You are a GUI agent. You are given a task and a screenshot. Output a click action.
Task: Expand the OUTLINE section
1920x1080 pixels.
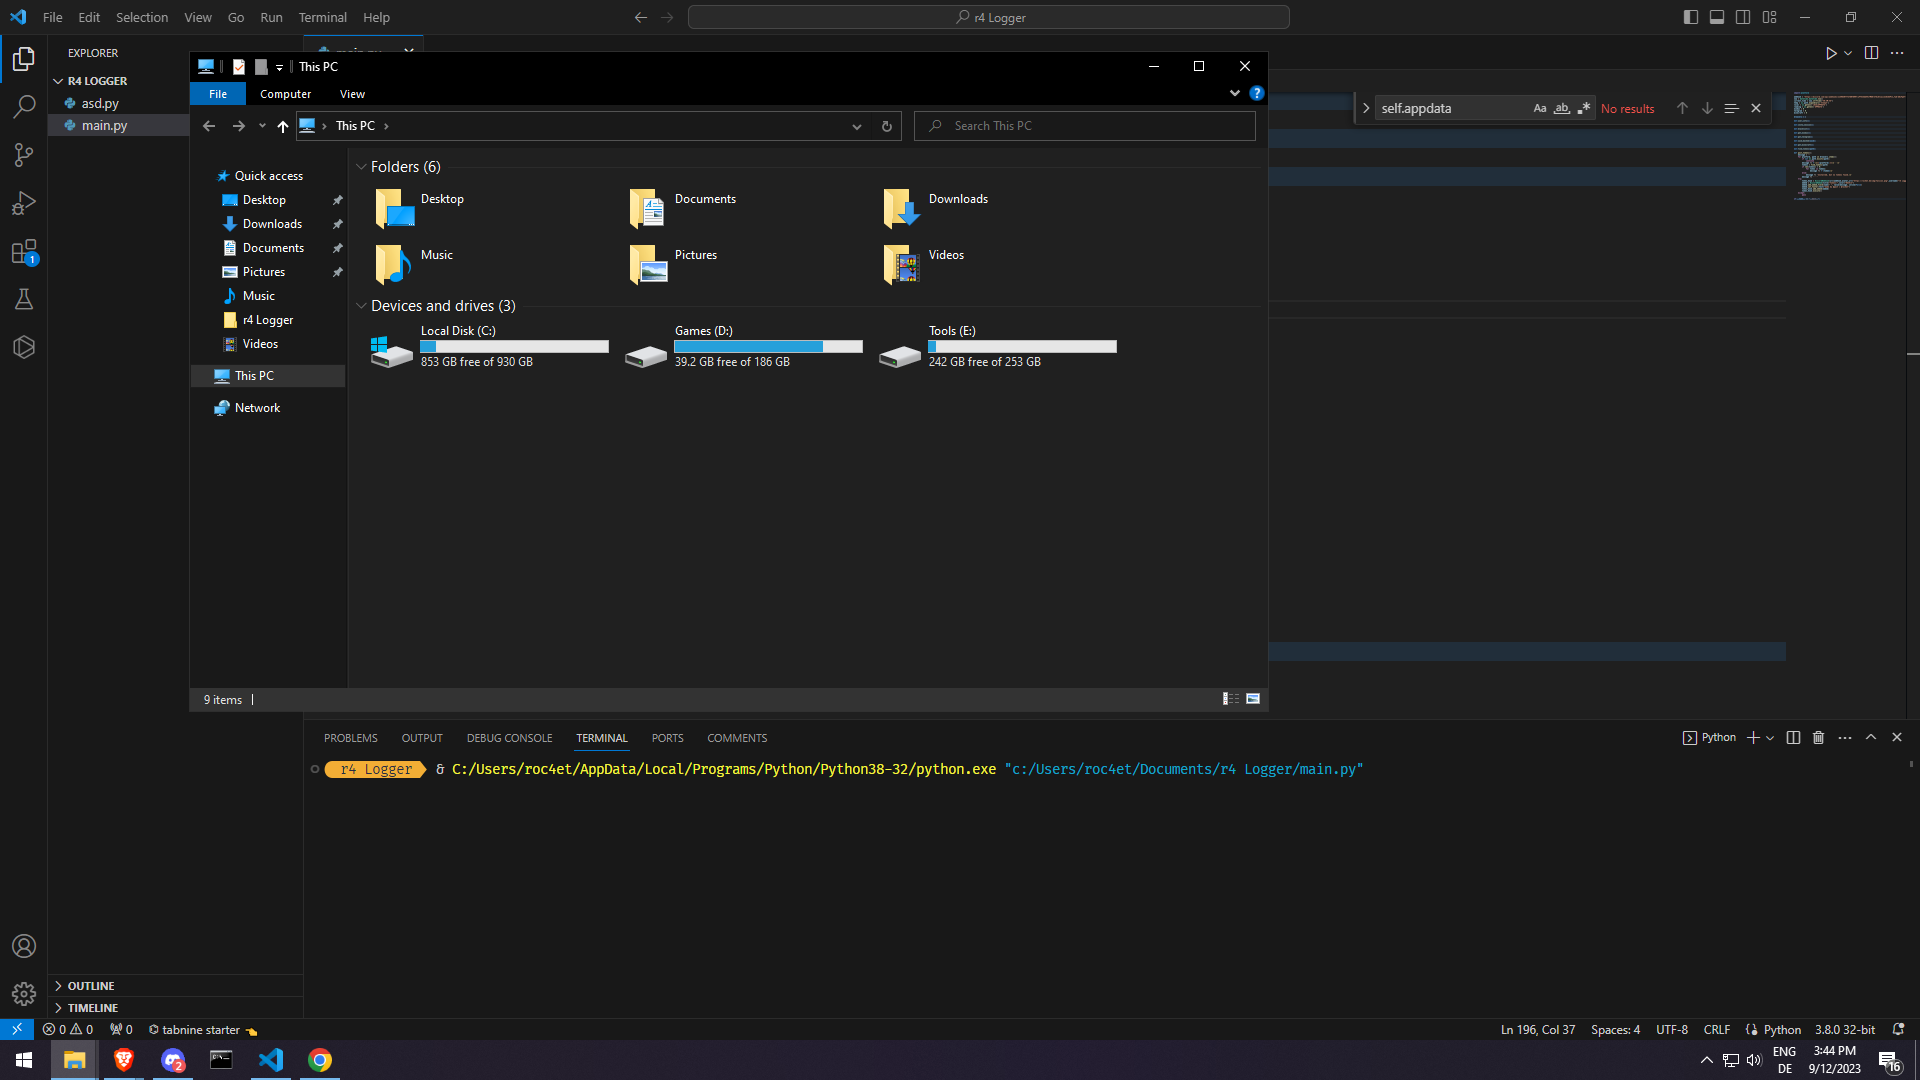pos(91,986)
